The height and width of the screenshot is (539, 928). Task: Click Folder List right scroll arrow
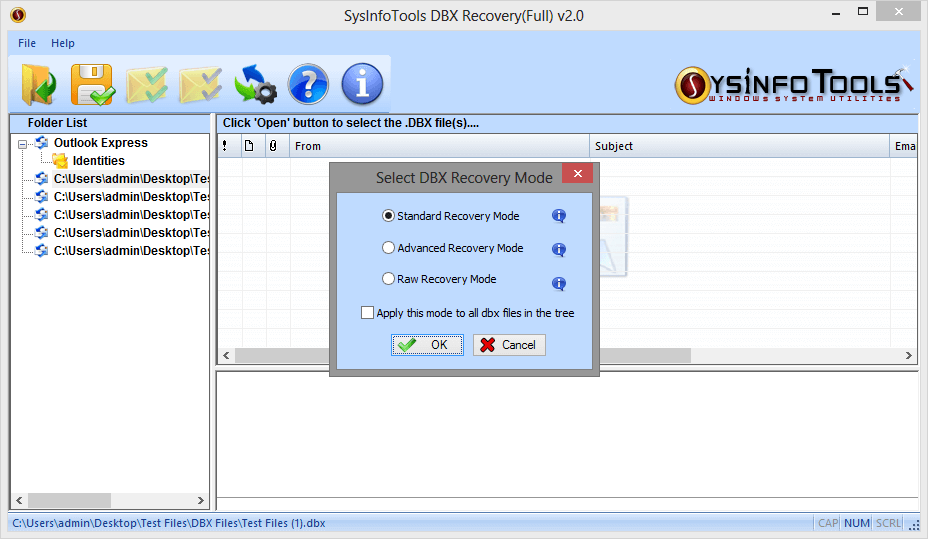(x=201, y=501)
